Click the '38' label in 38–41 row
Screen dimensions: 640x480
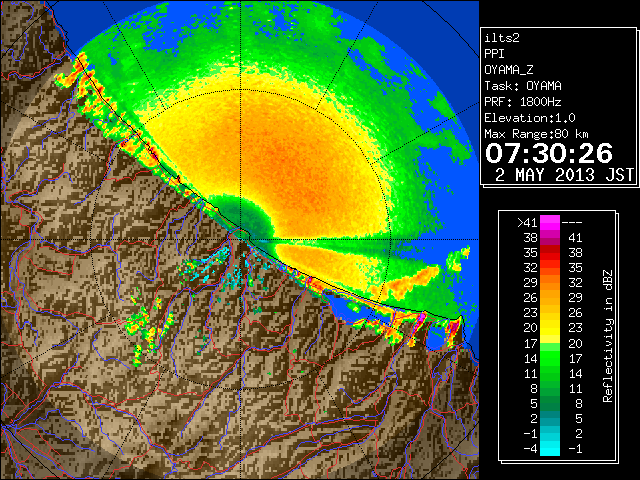pos(531,238)
